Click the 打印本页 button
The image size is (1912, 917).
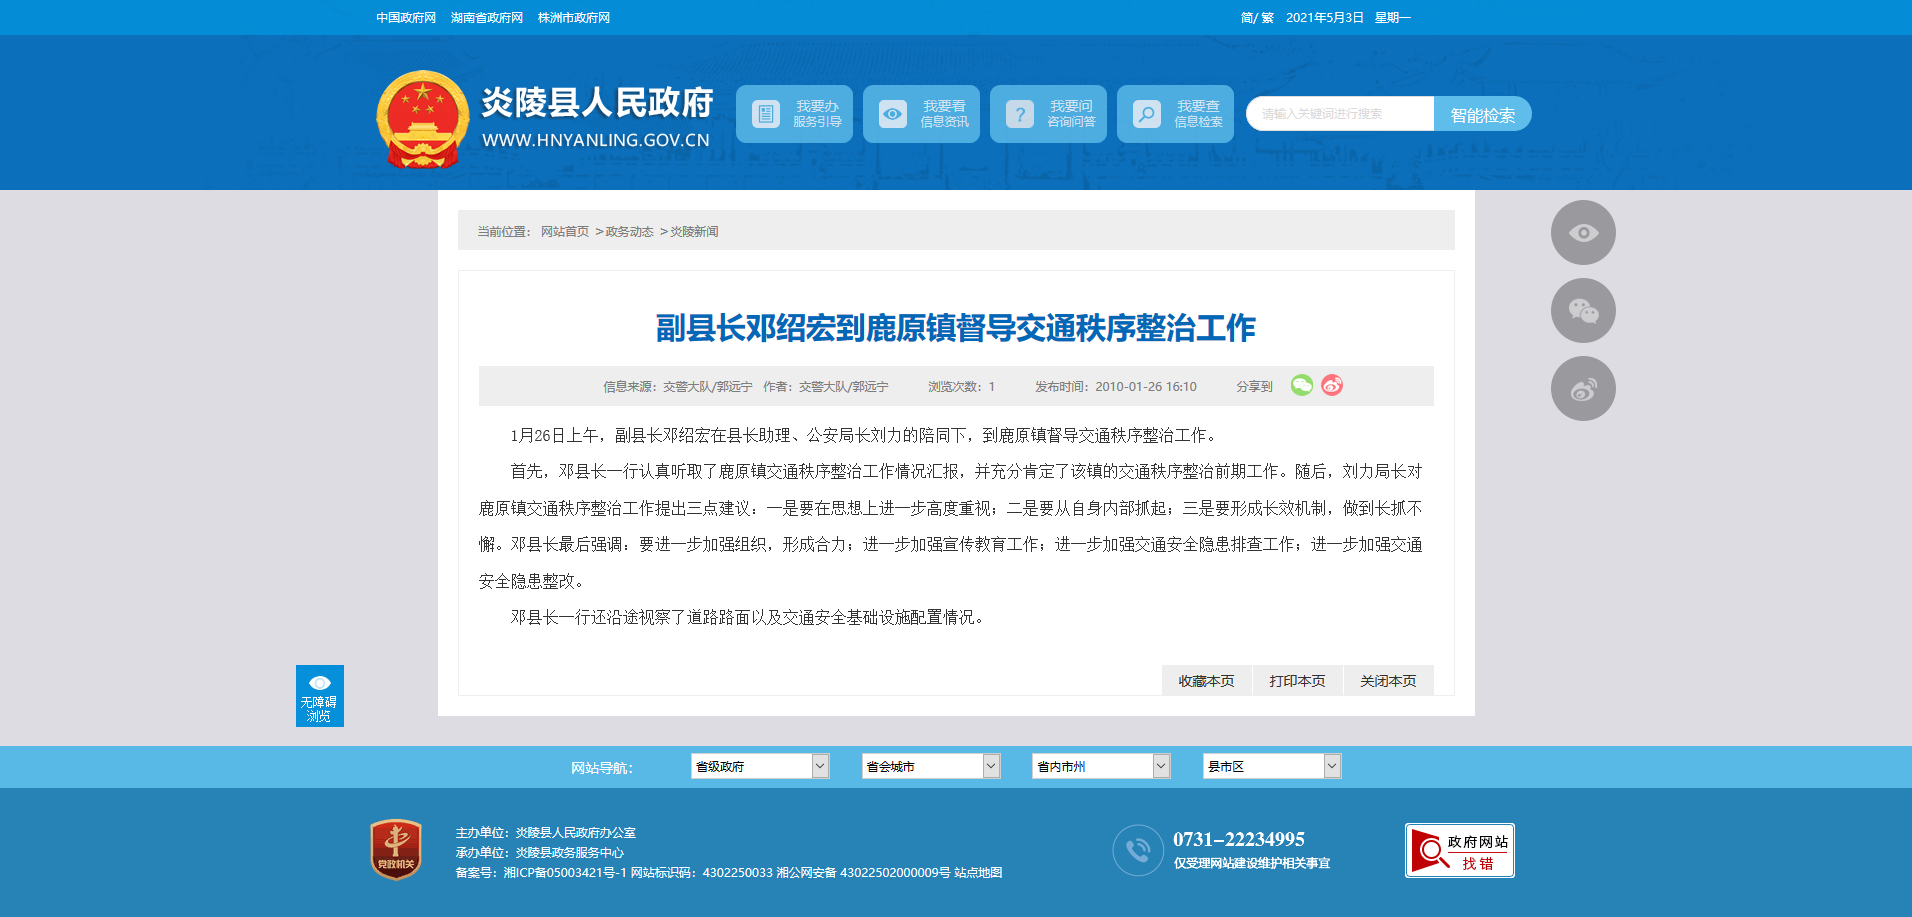(1297, 681)
